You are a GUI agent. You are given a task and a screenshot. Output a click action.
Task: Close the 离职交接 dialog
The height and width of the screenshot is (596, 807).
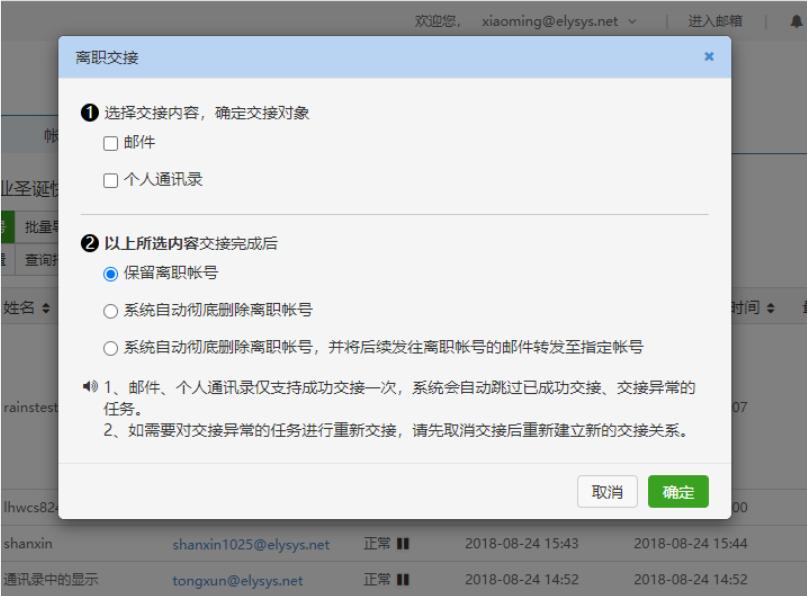710,56
